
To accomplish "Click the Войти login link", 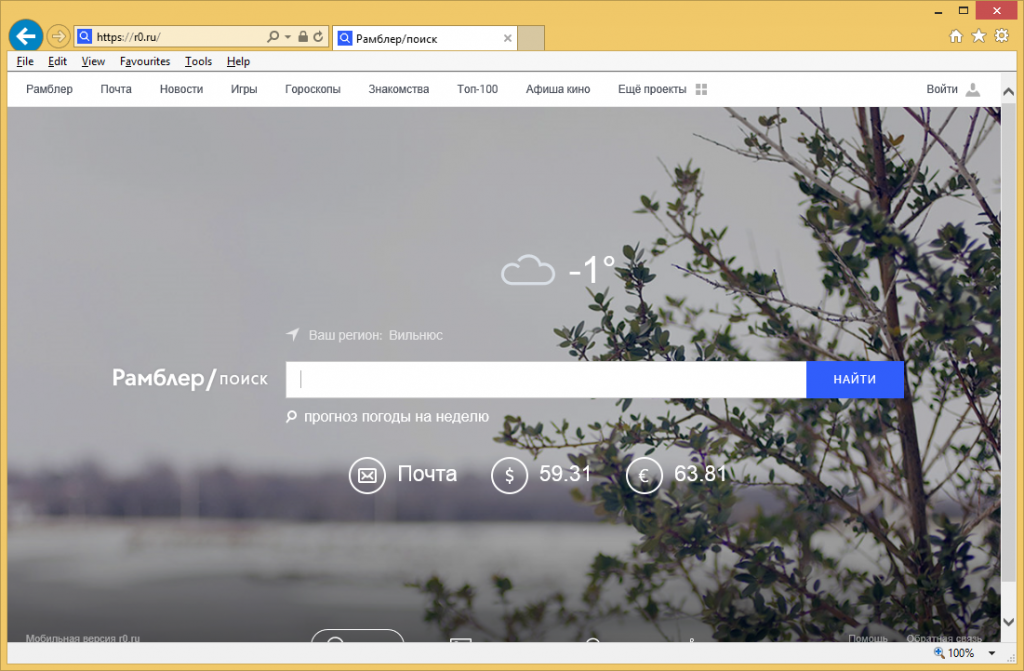I will 942,89.
